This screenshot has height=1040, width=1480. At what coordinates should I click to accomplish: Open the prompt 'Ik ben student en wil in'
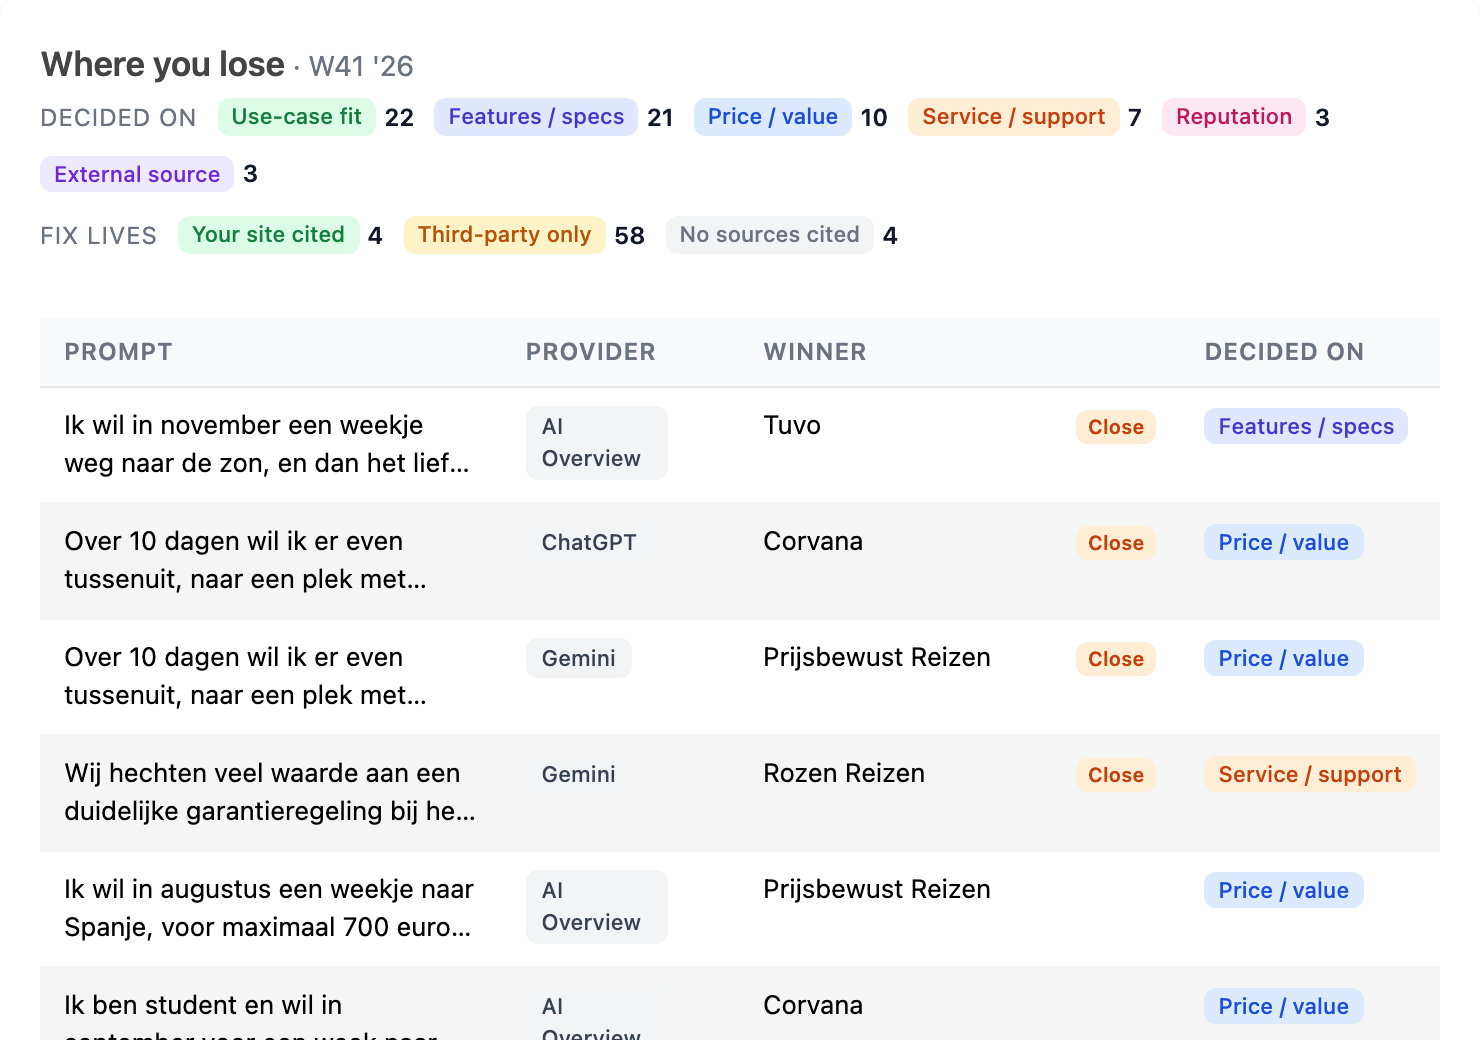click(x=252, y=1014)
